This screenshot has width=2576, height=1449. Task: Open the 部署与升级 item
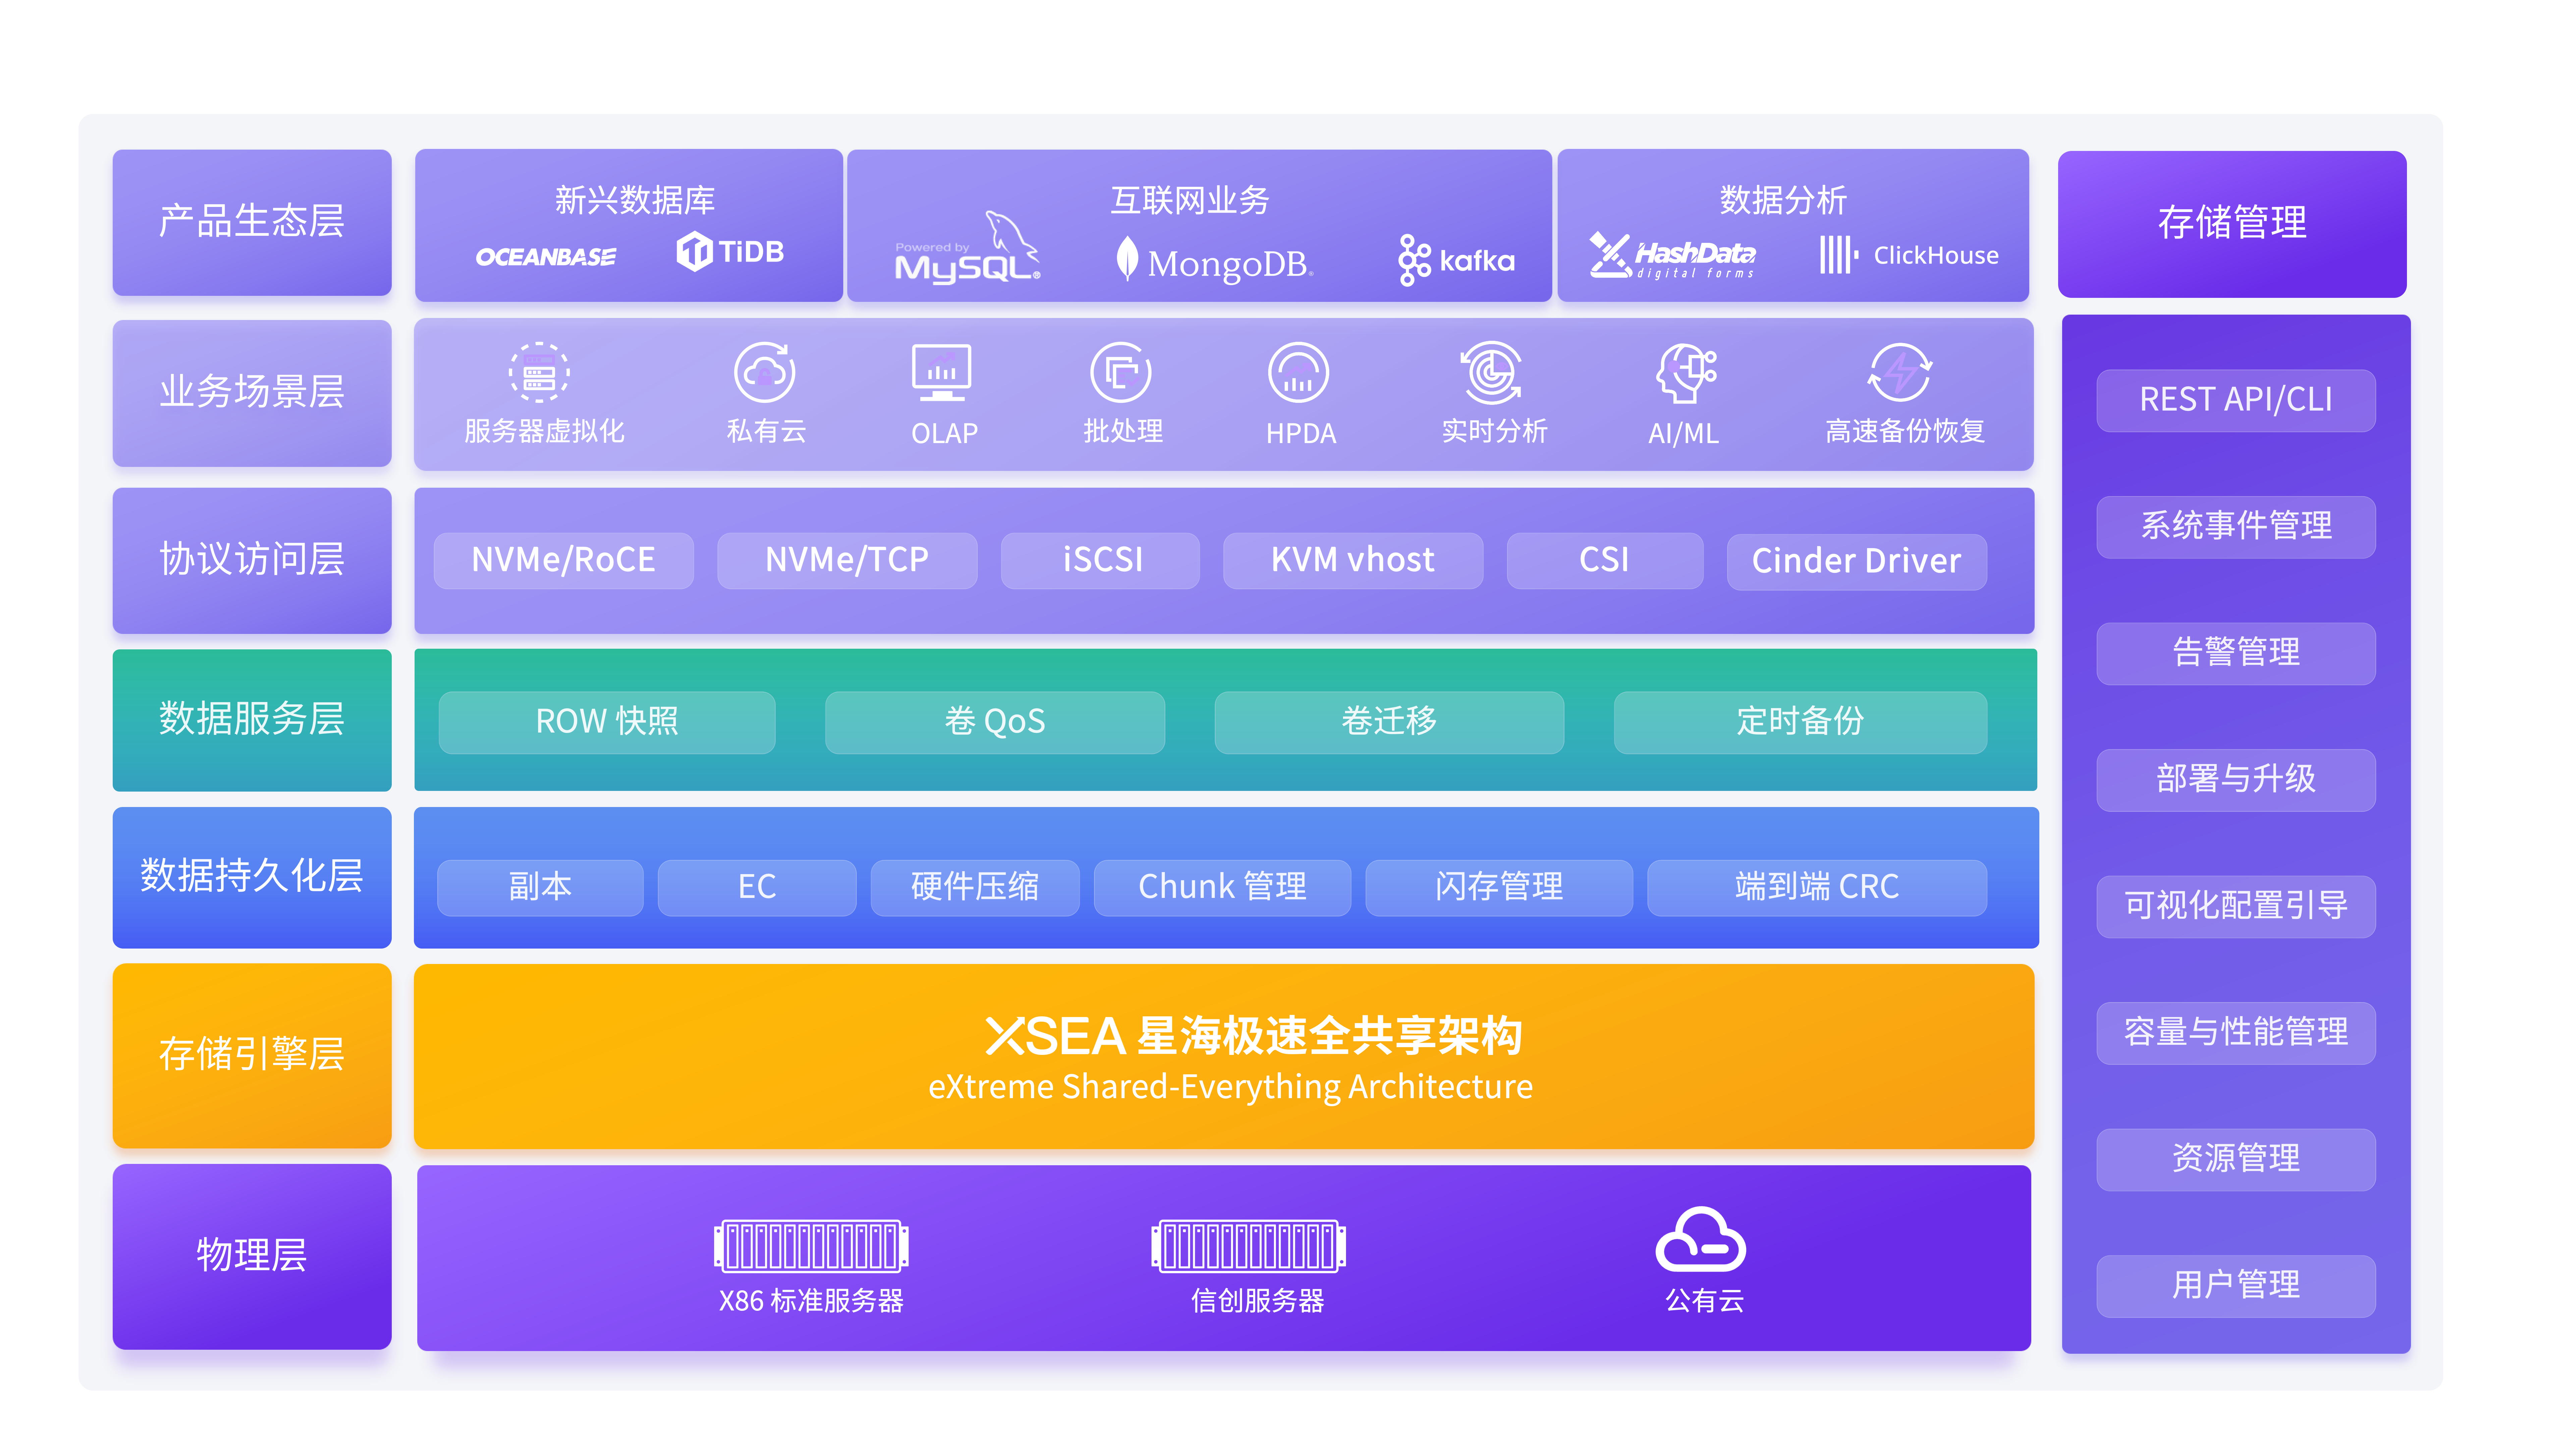tap(2236, 780)
